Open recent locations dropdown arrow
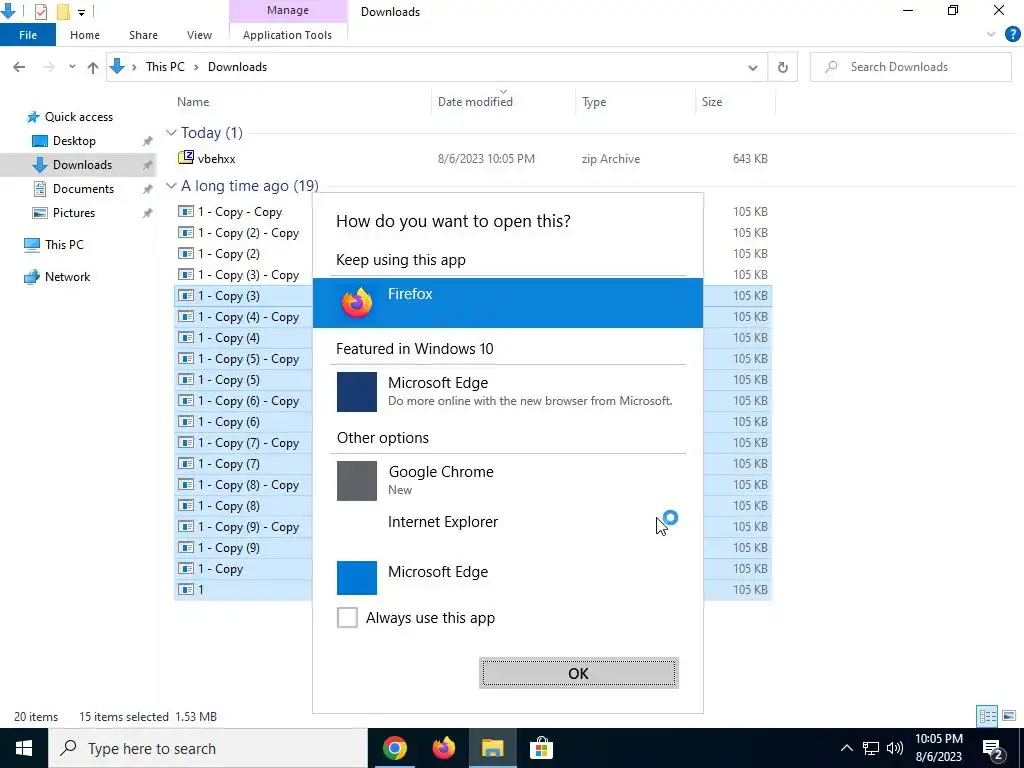The width and height of the screenshot is (1024, 768). (72, 67)
